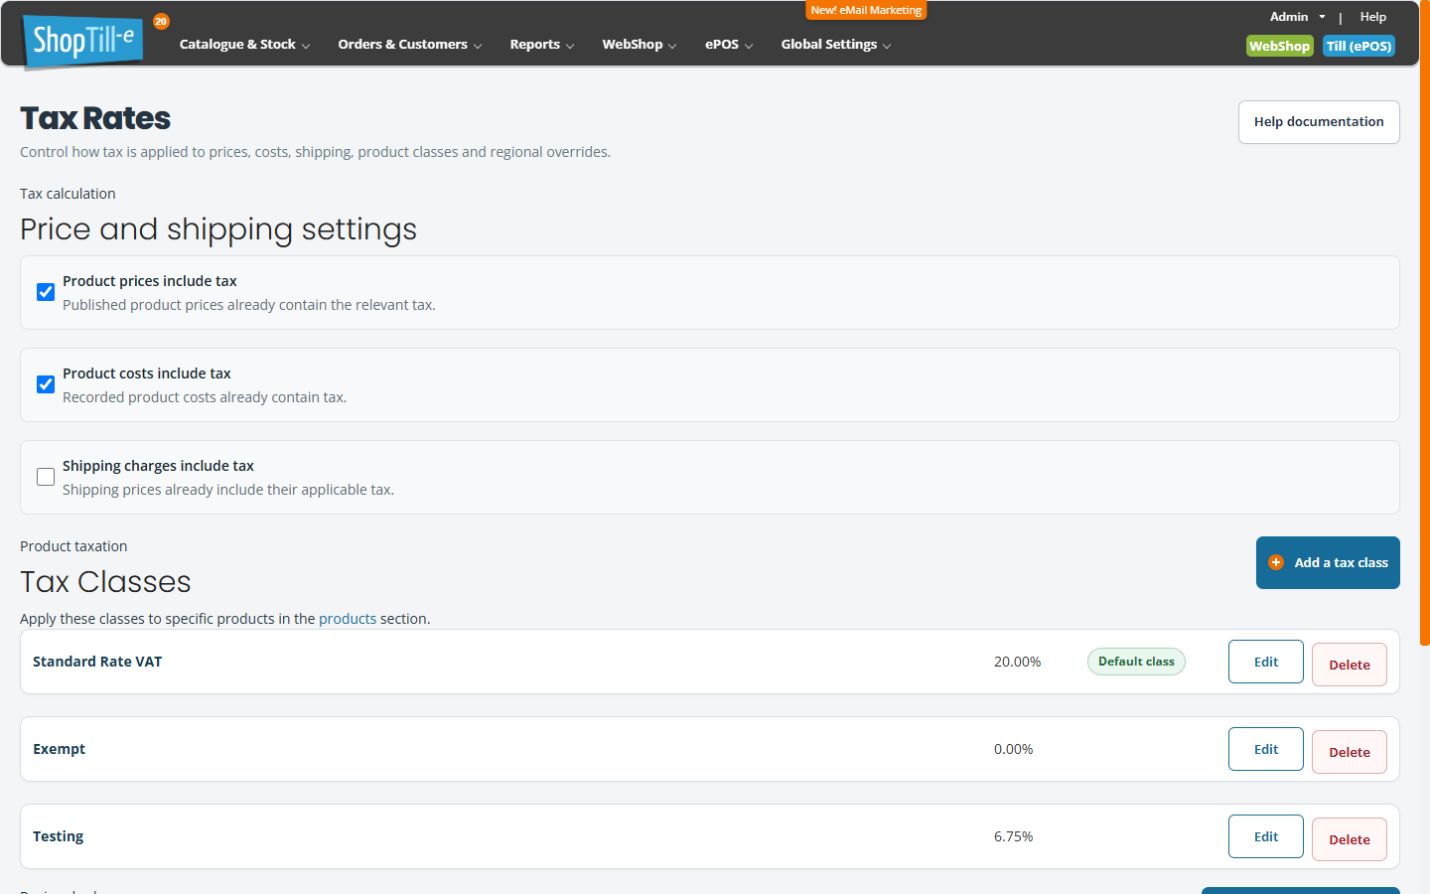Uncheck Product costs include tax
This screenshot has height=894, width=1430.
click(46, 384)
